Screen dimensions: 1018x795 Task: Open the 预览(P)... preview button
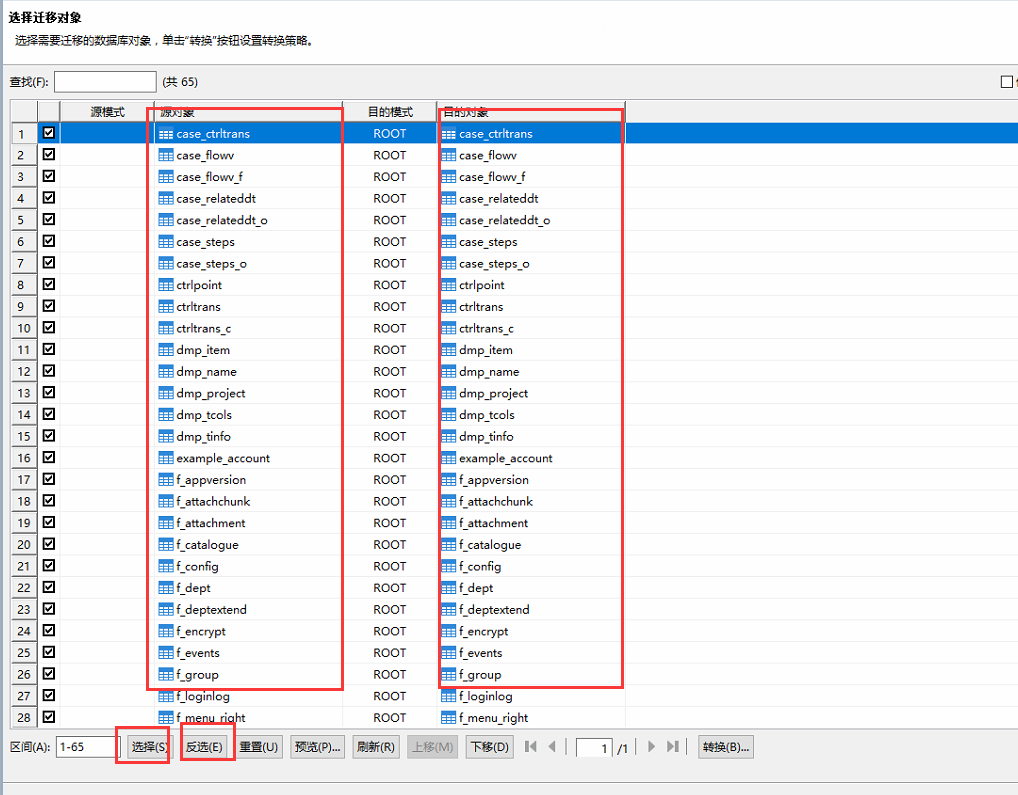coord(318,747)
